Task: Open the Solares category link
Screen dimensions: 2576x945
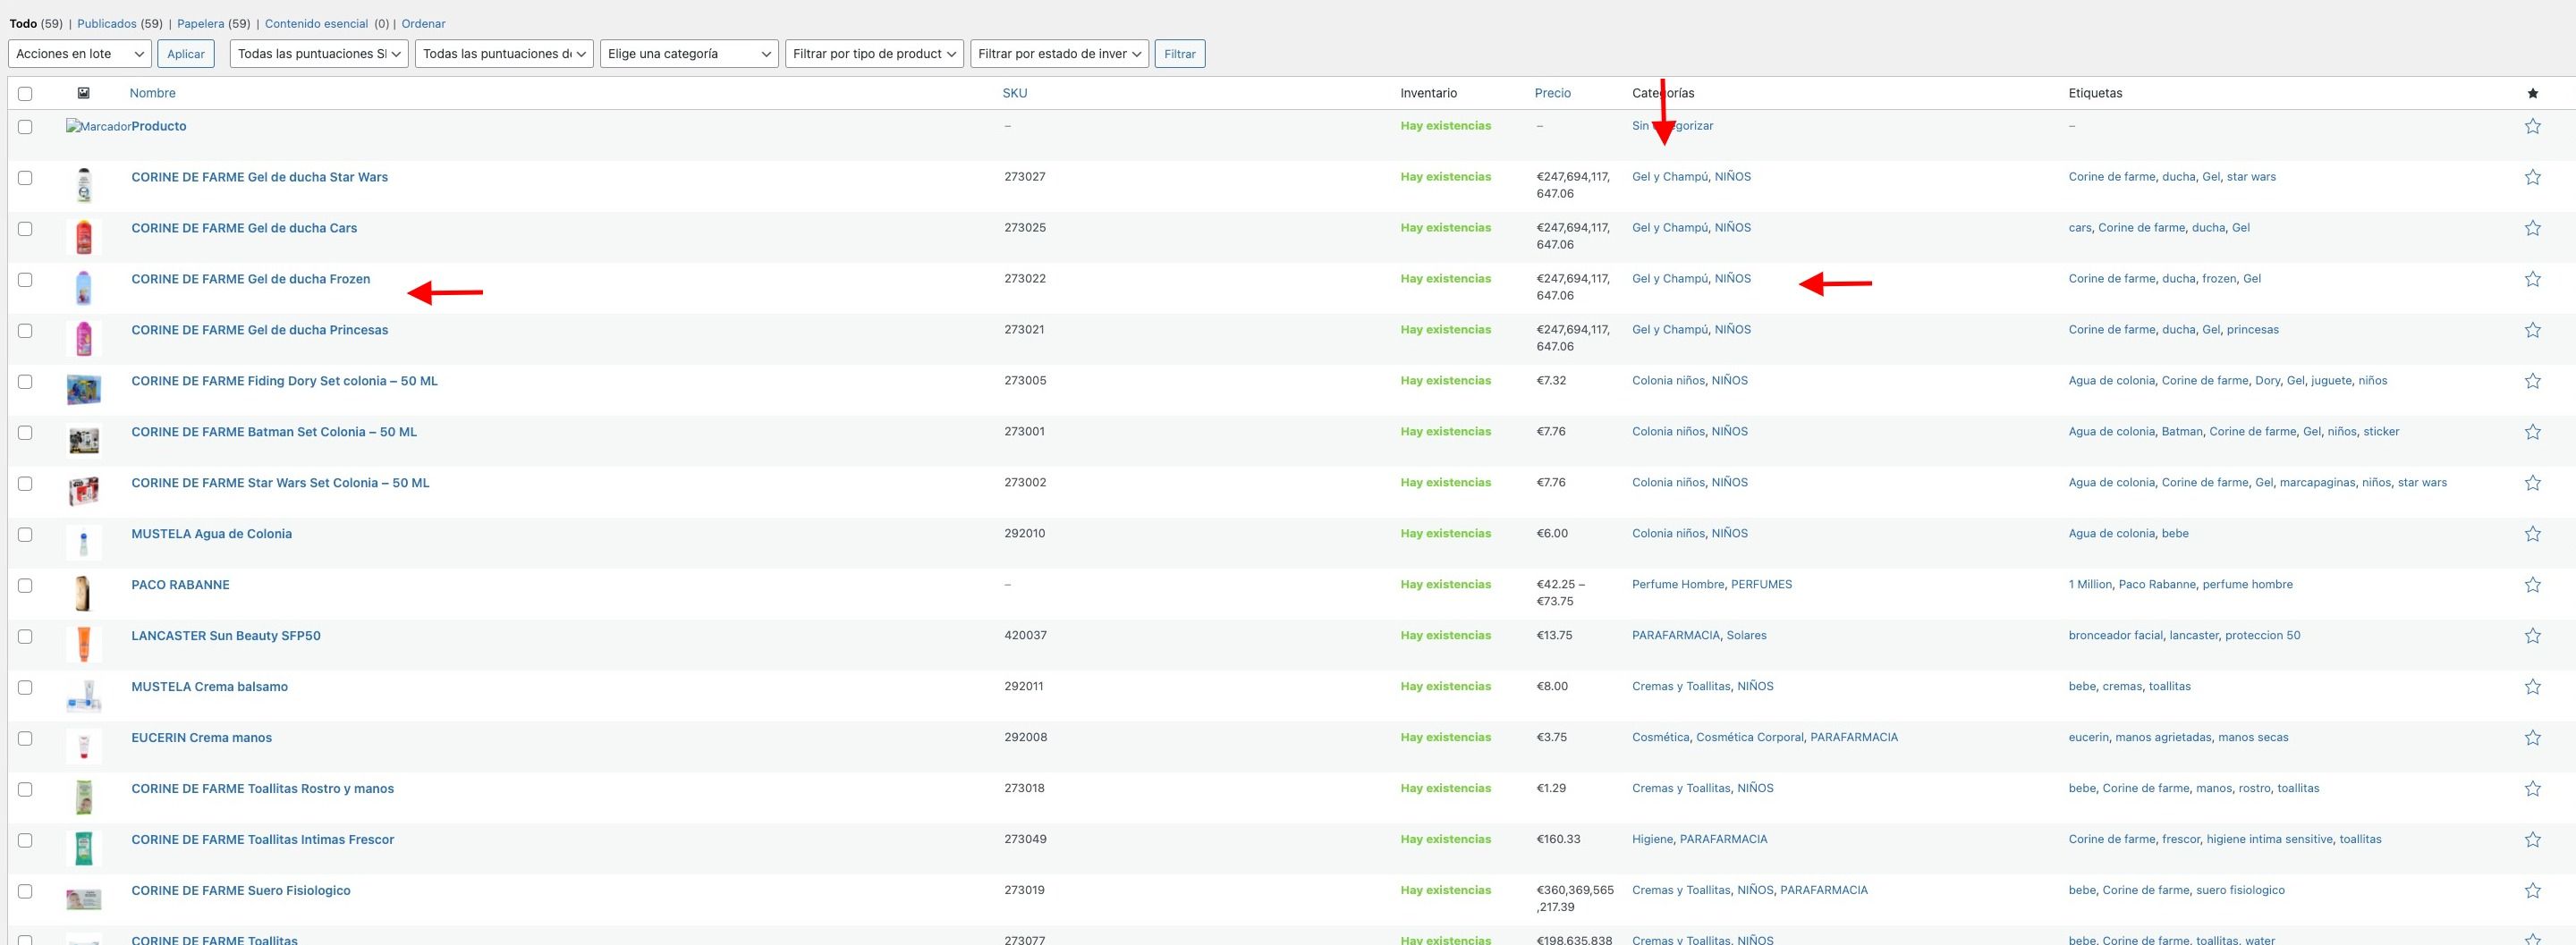Action: coord(1747,635)
